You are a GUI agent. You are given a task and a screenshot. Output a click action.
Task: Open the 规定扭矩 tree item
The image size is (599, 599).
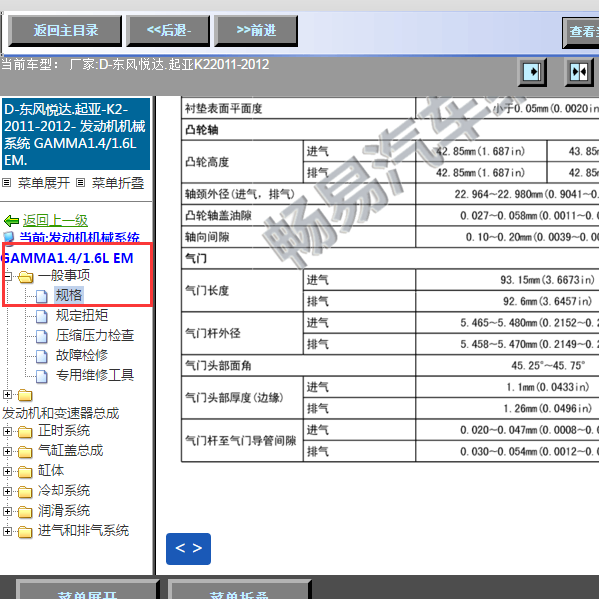[x=82, y=315]
